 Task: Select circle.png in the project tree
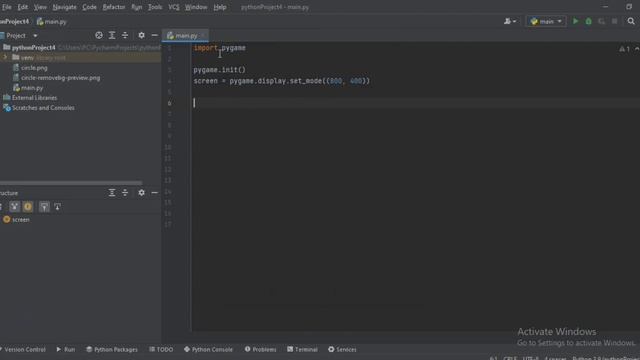34,68
